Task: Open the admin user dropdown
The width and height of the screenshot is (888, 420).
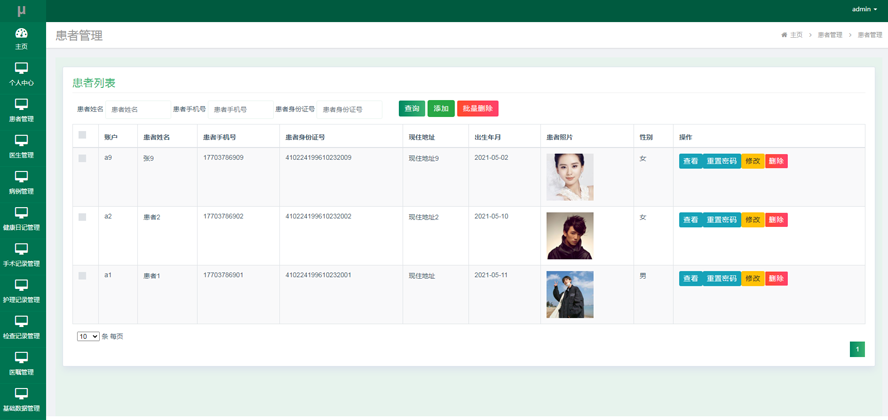Action: [x=864, y=9]
